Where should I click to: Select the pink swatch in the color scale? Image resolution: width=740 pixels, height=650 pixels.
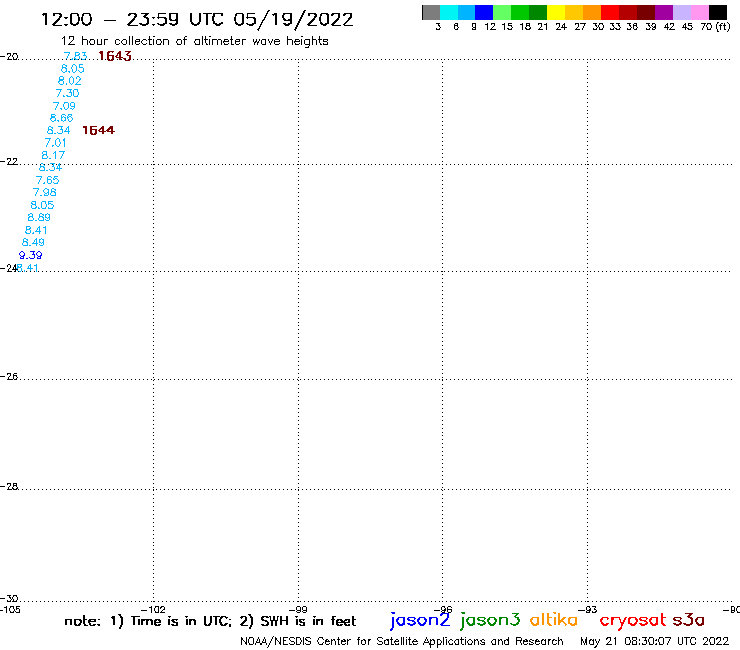coord(699,13)
